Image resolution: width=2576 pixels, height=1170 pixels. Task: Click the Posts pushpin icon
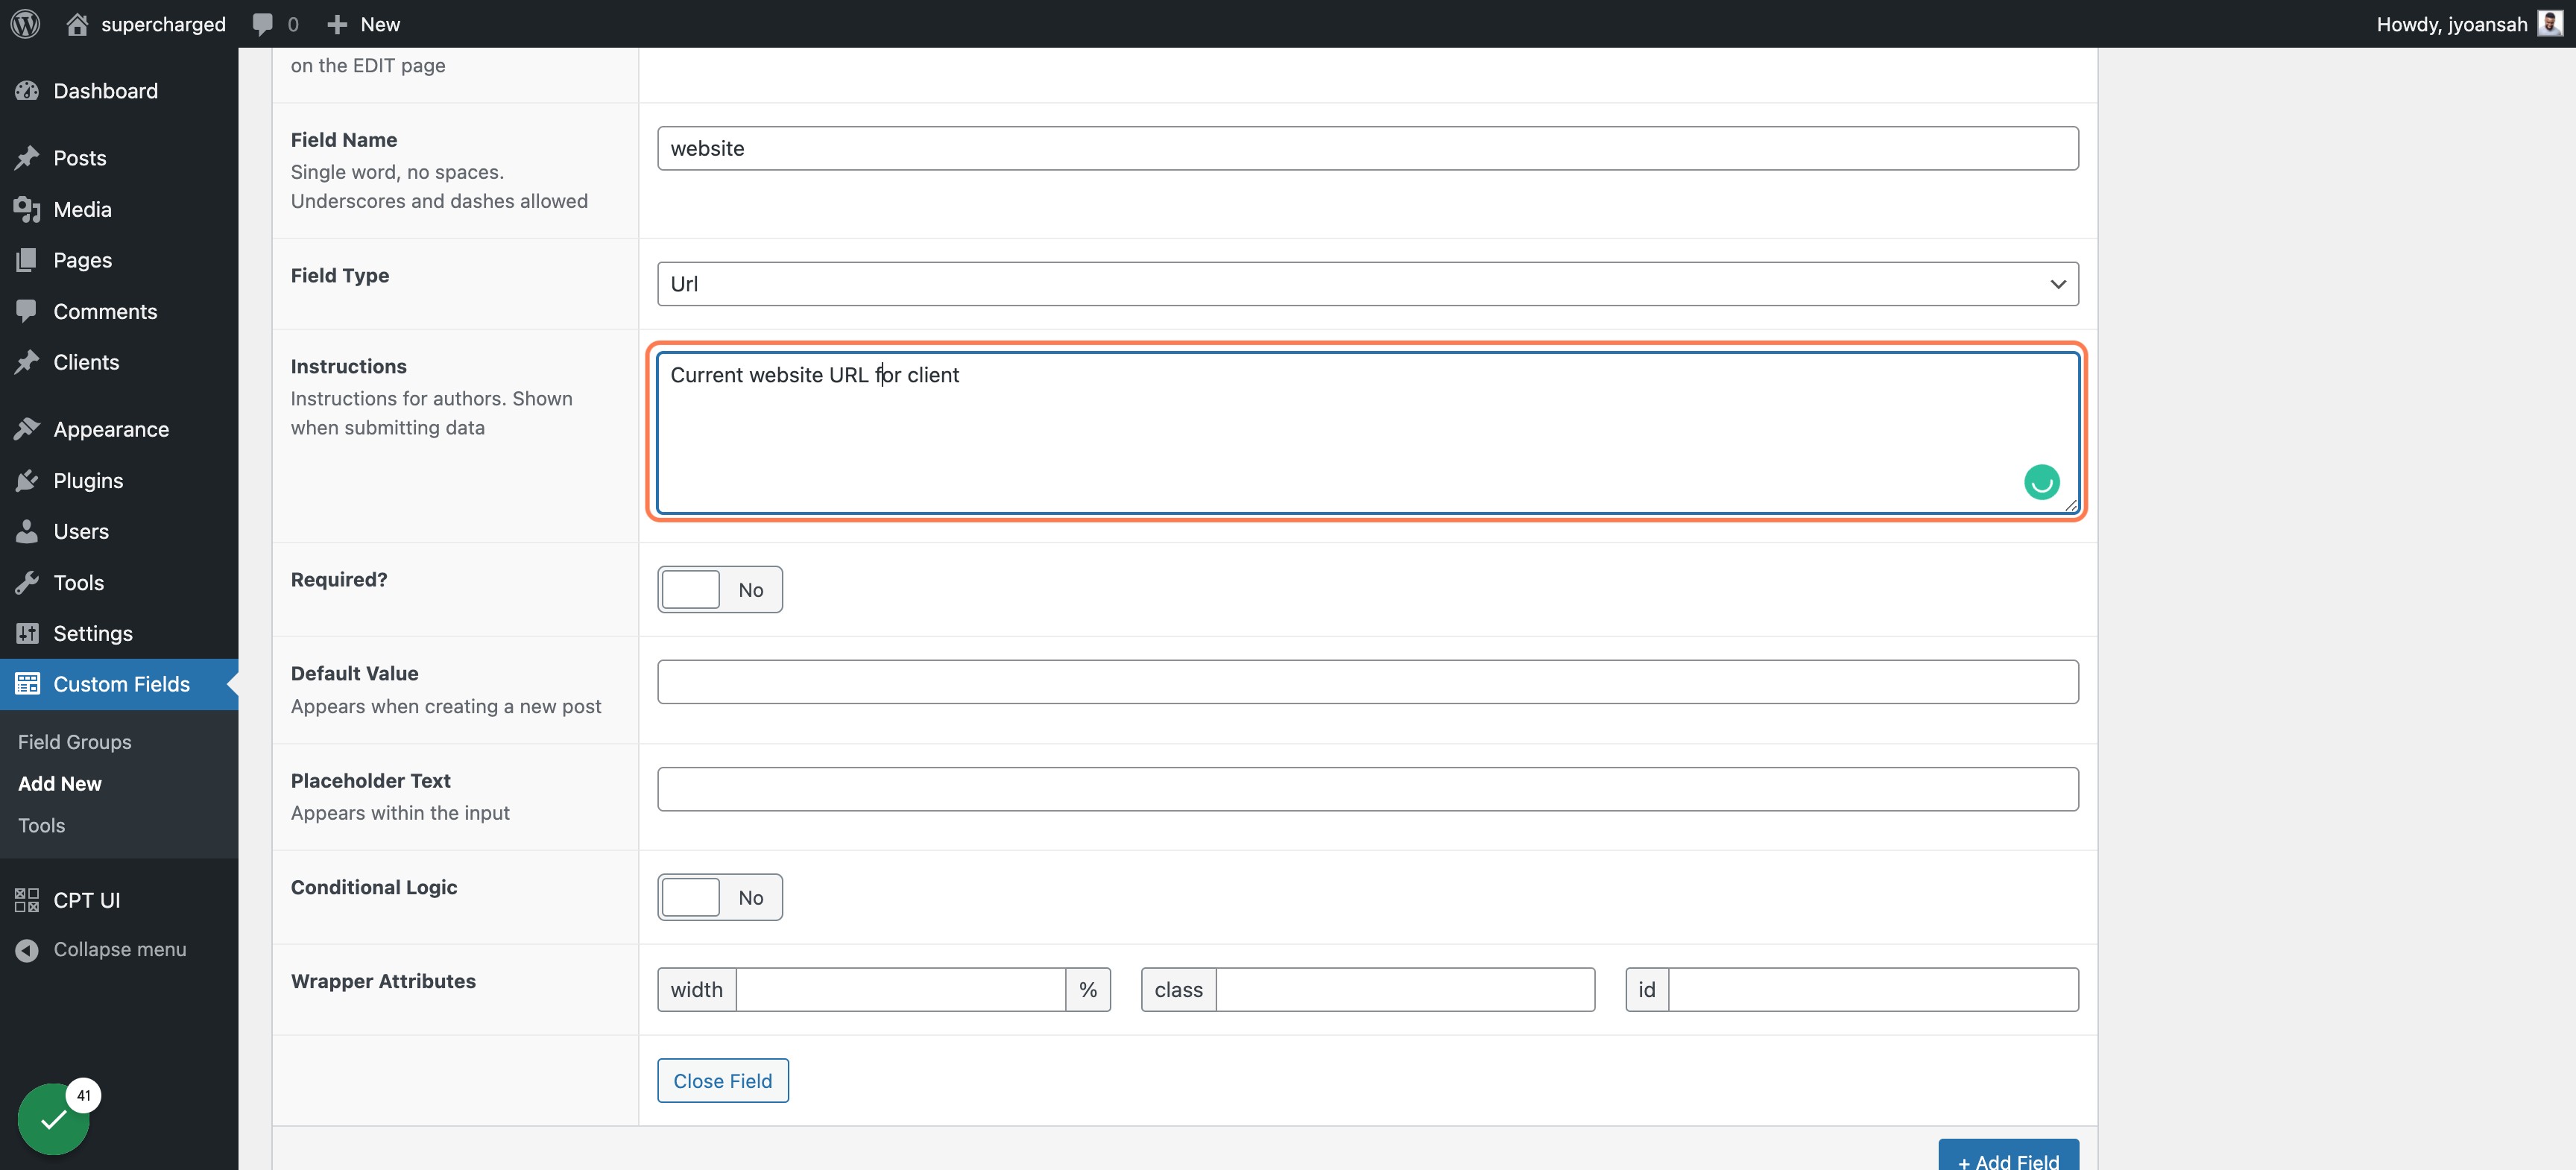27,158
